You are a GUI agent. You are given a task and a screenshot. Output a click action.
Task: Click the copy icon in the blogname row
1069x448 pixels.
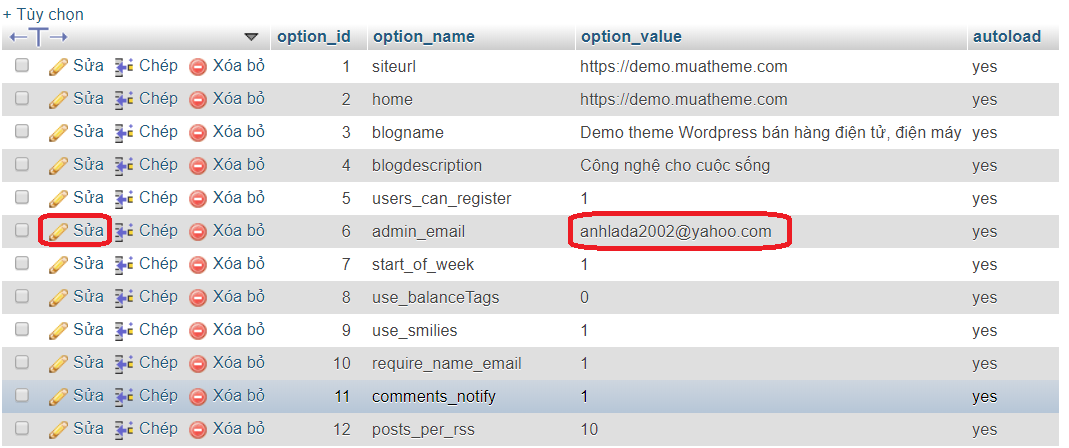coord(124,133)
